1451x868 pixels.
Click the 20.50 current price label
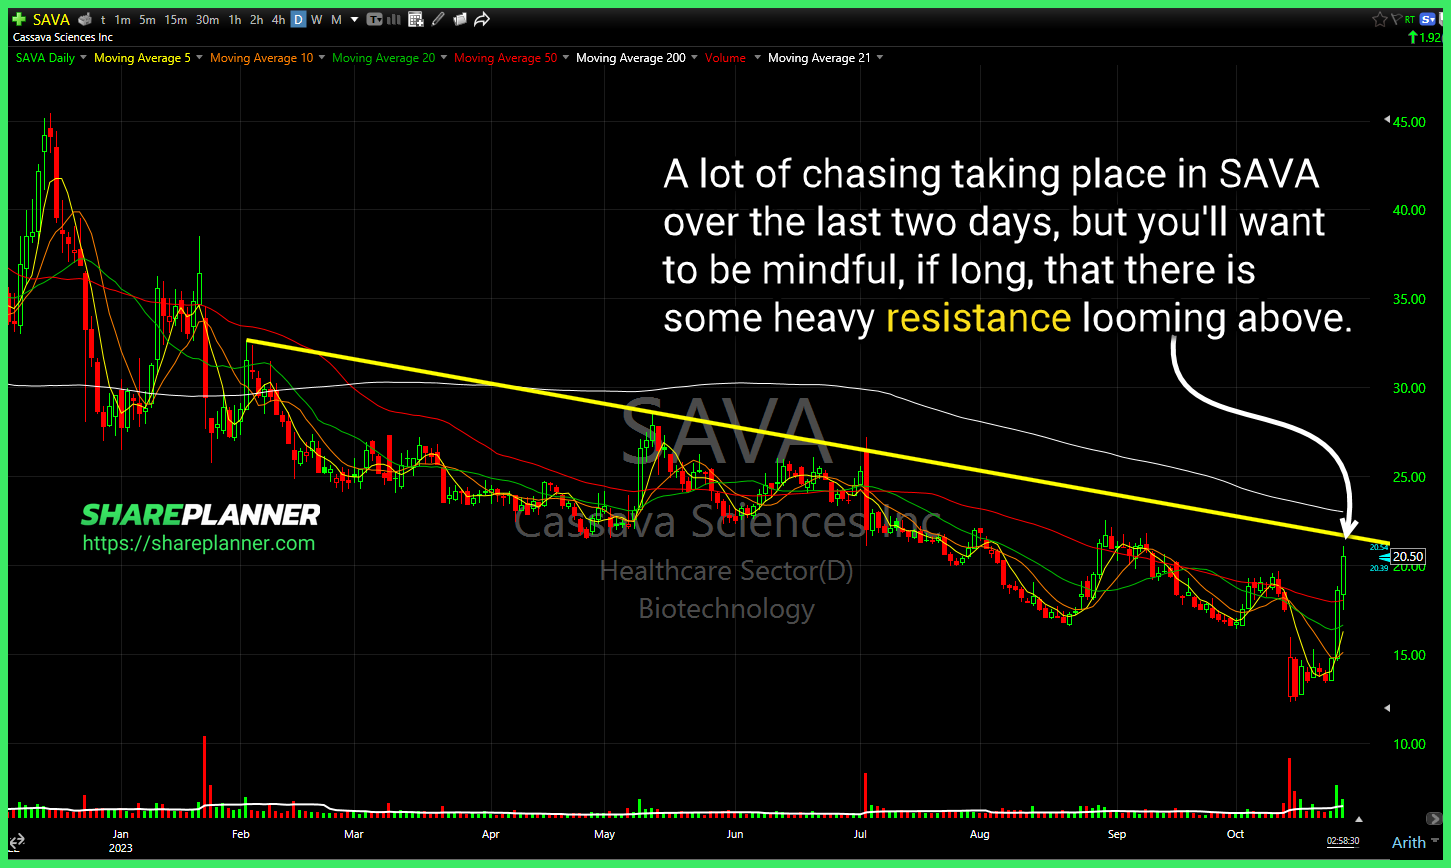1407,557
